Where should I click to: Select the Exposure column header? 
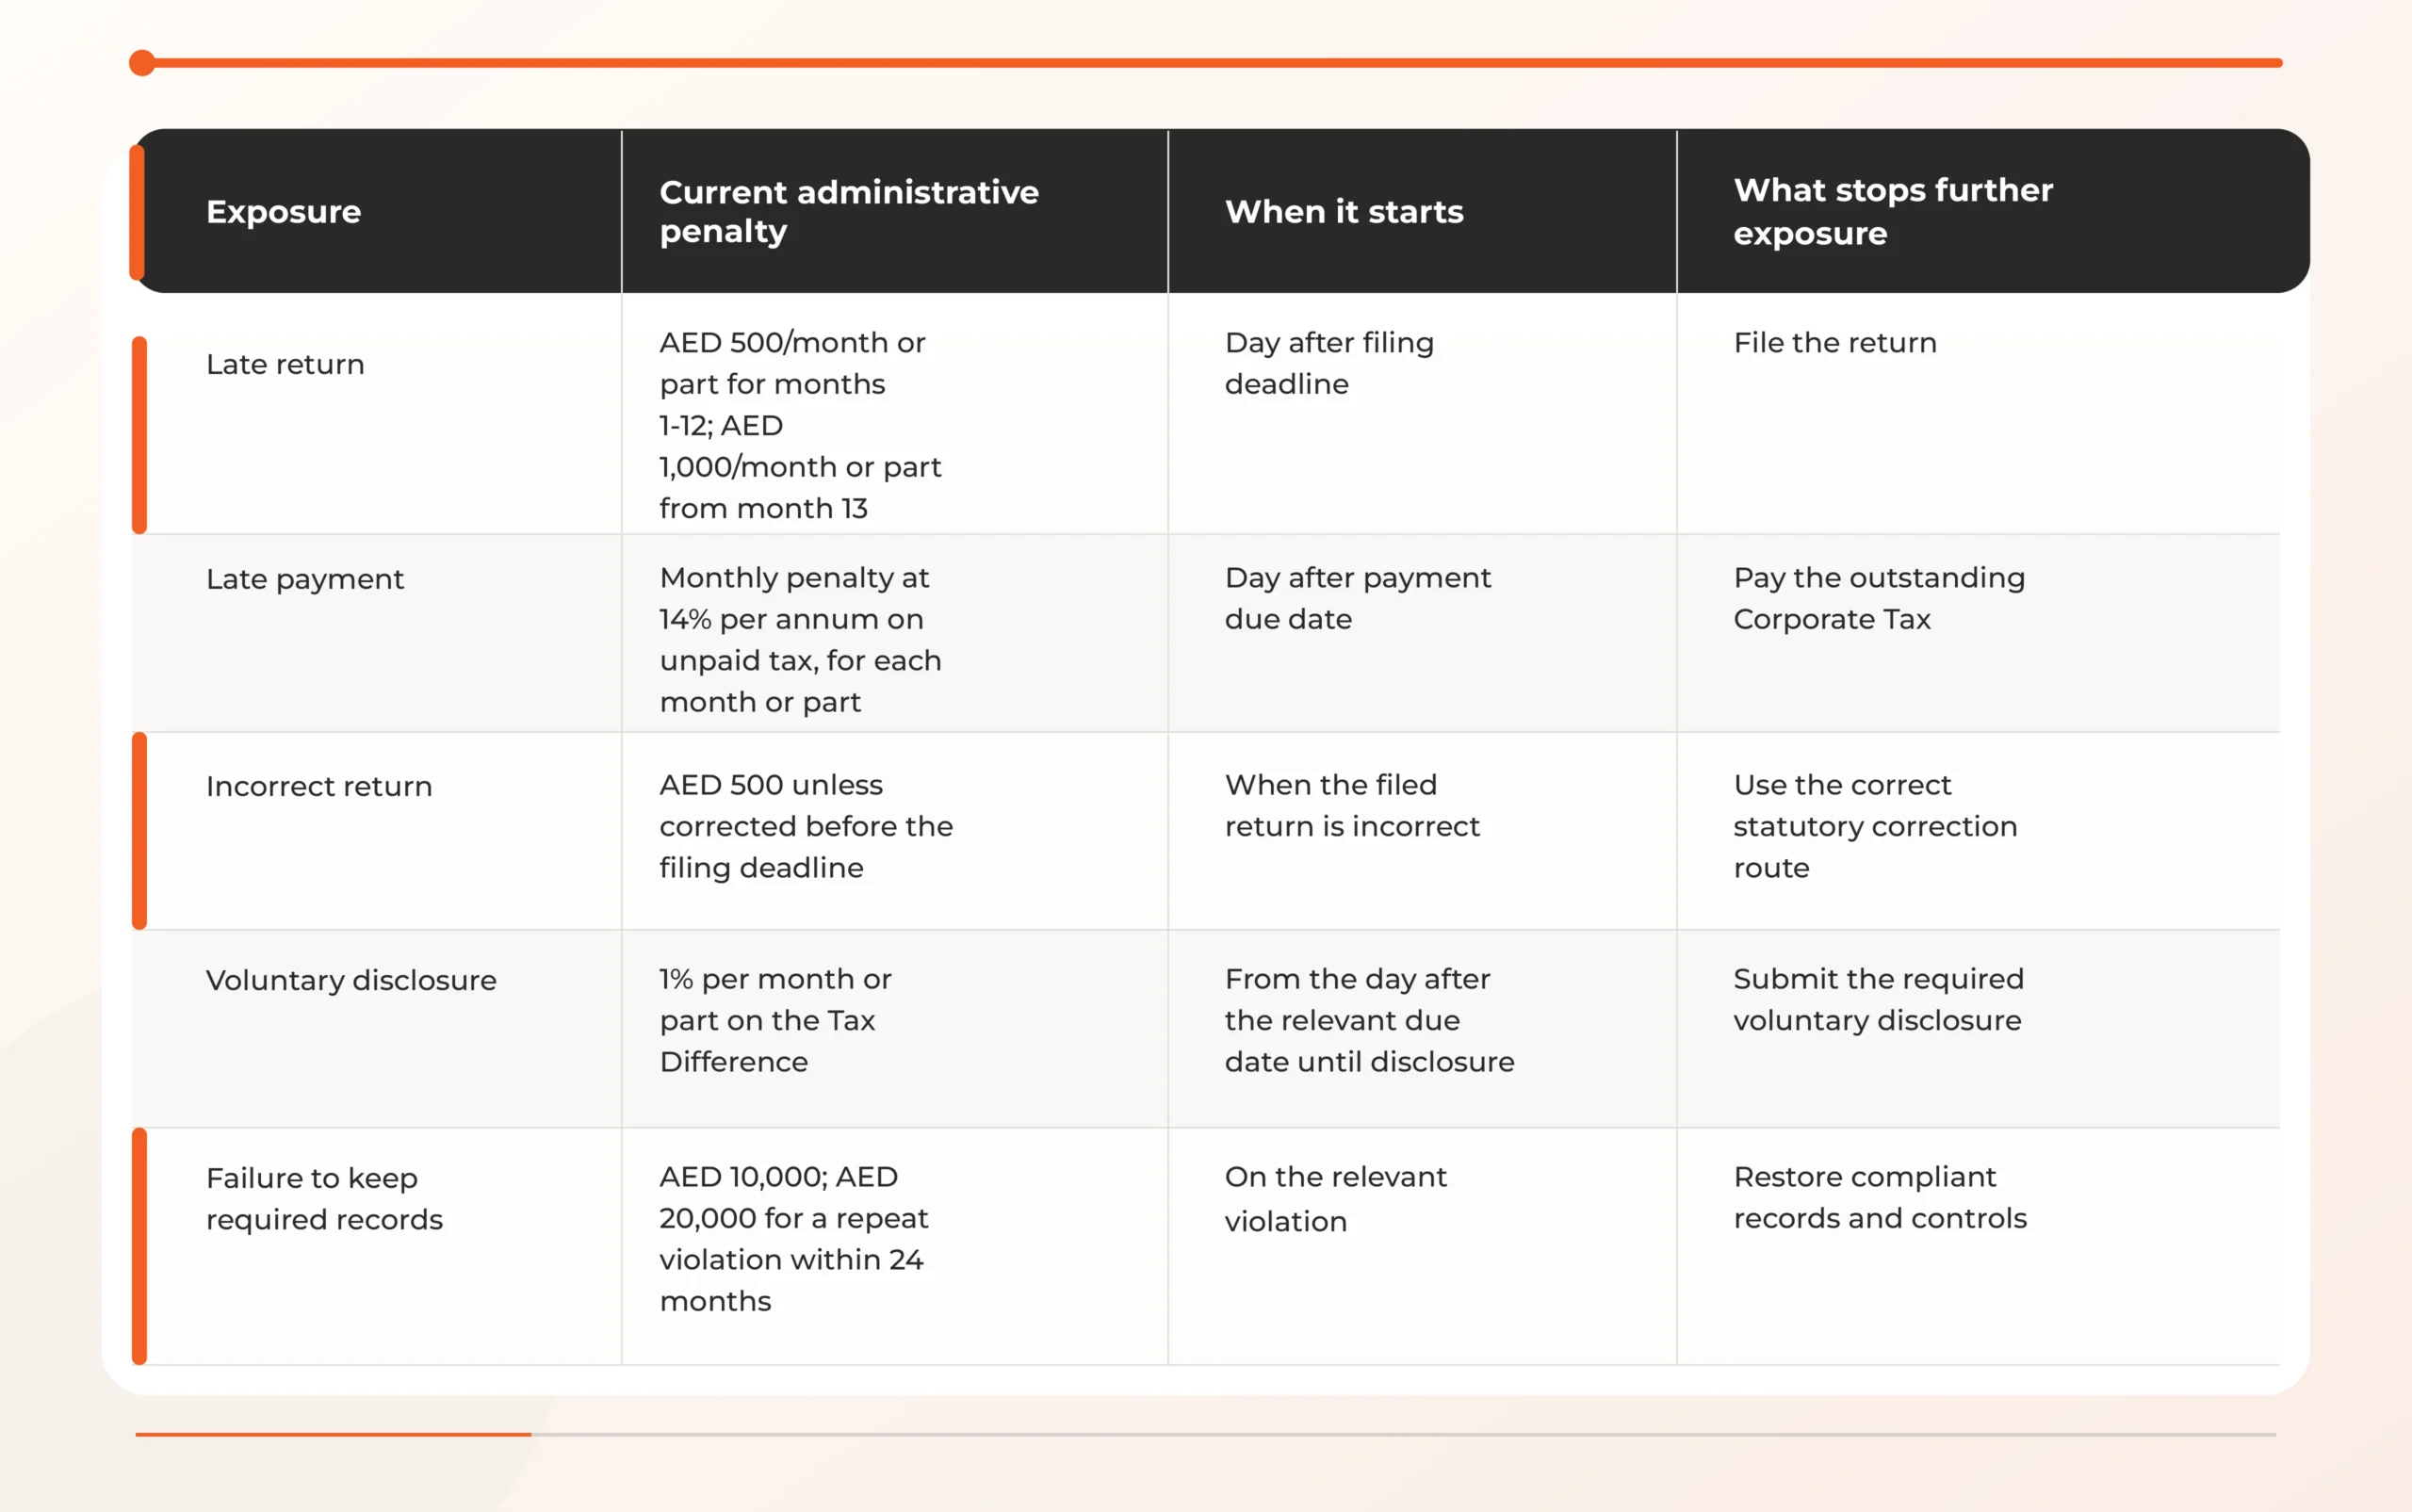pos(283,211)
